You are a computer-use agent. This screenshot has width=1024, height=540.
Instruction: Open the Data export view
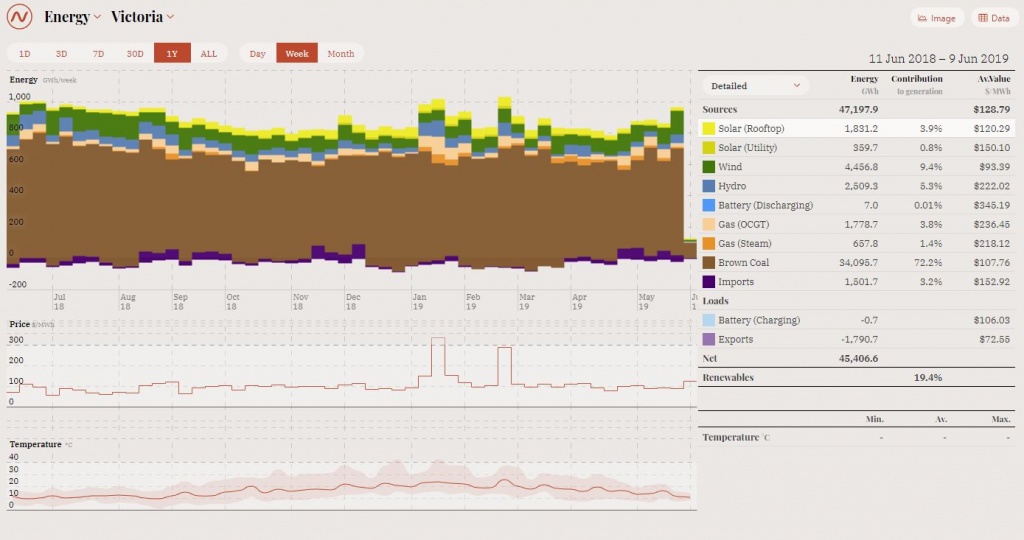coord(994,18)
